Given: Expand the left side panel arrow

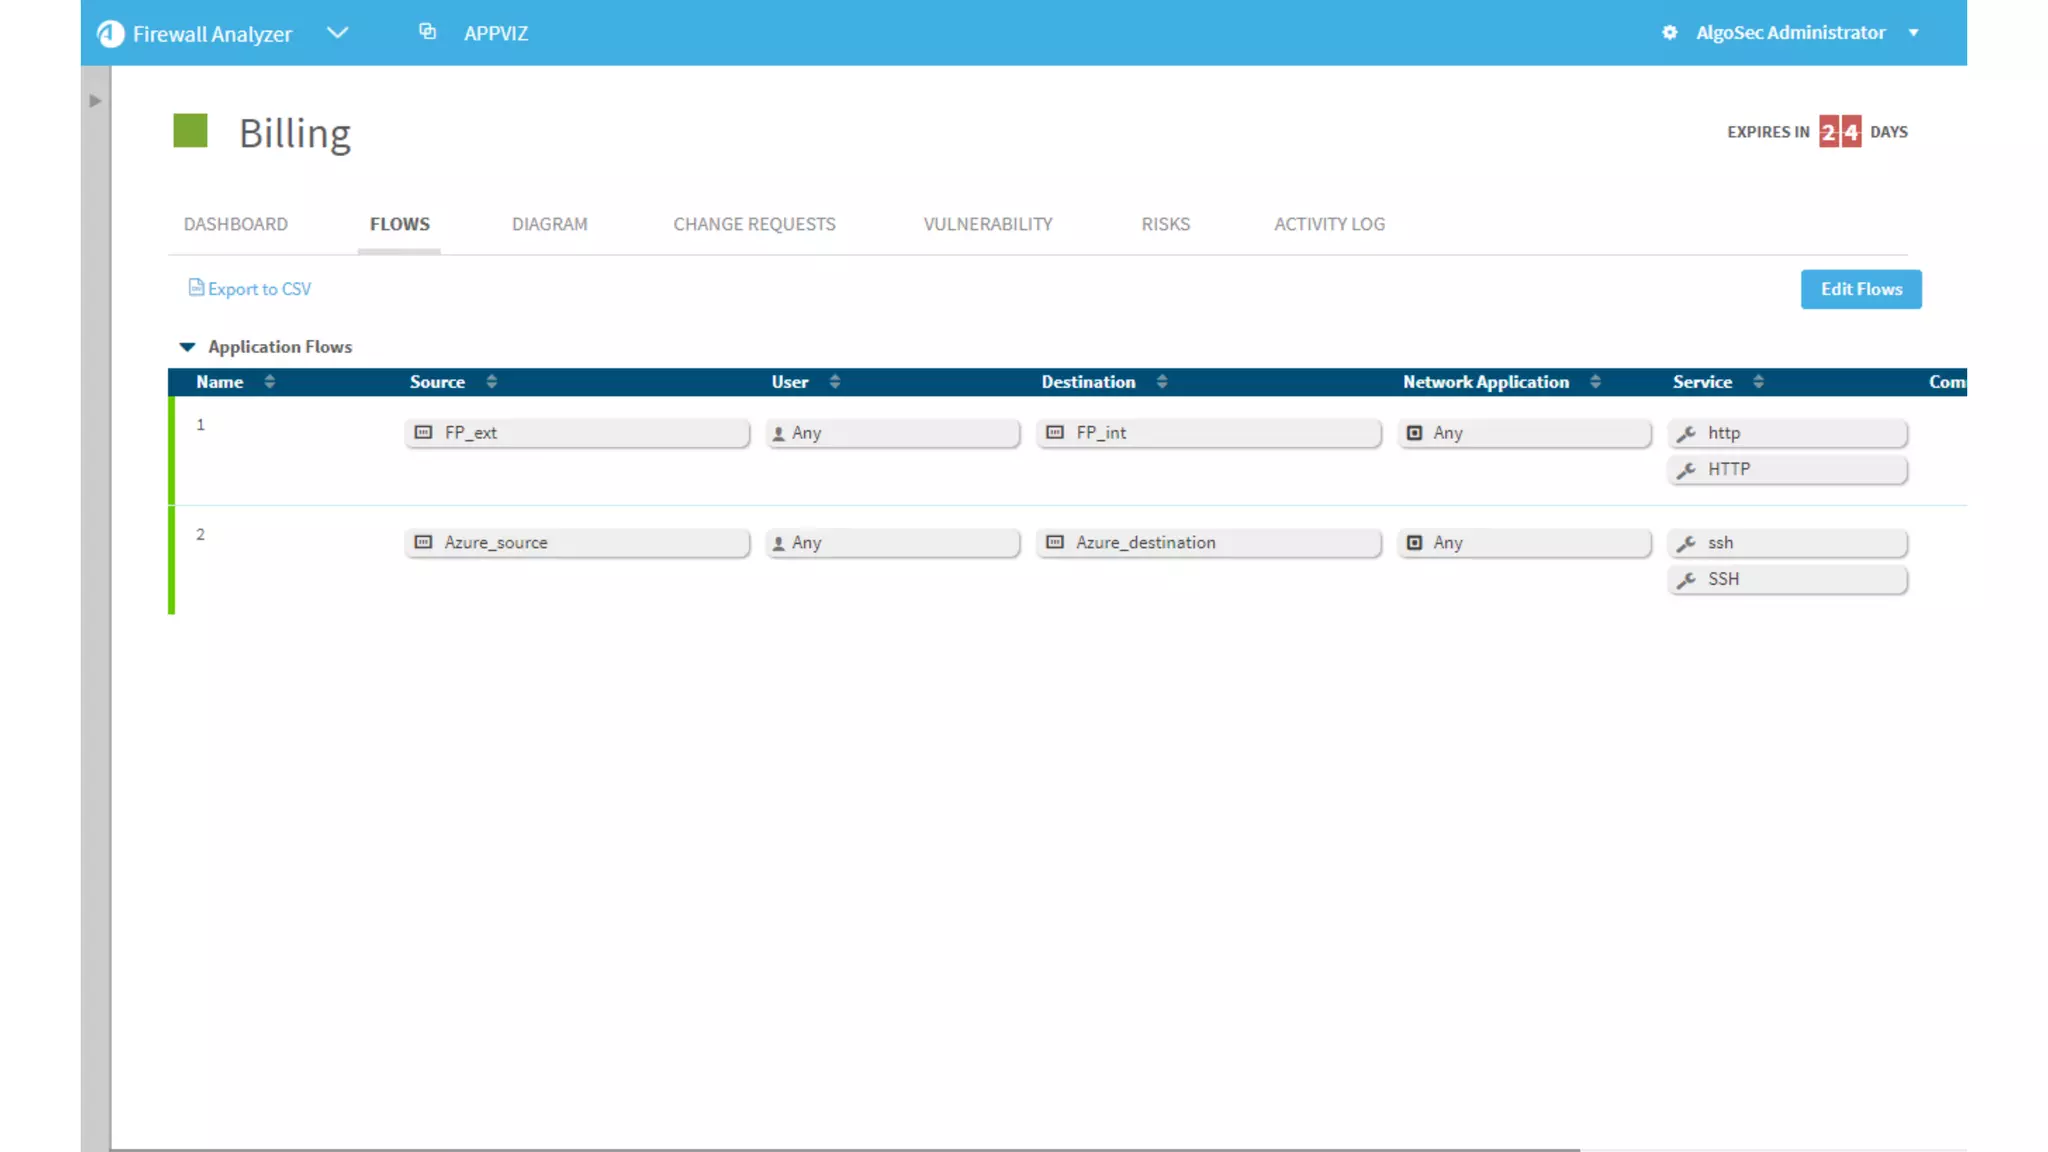Looking at the screenshot, I should tap(95, 101).
